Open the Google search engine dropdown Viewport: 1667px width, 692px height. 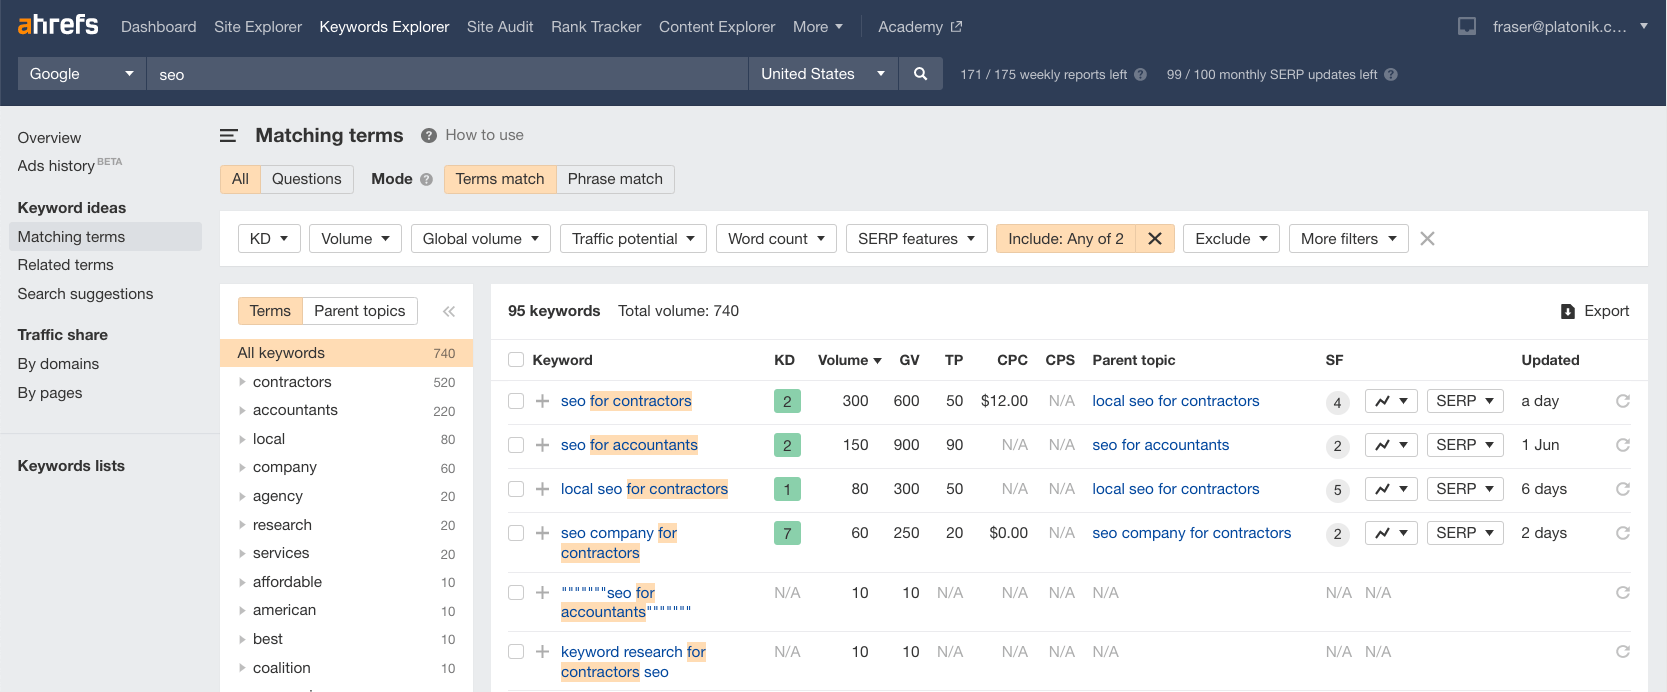[82, 74]
